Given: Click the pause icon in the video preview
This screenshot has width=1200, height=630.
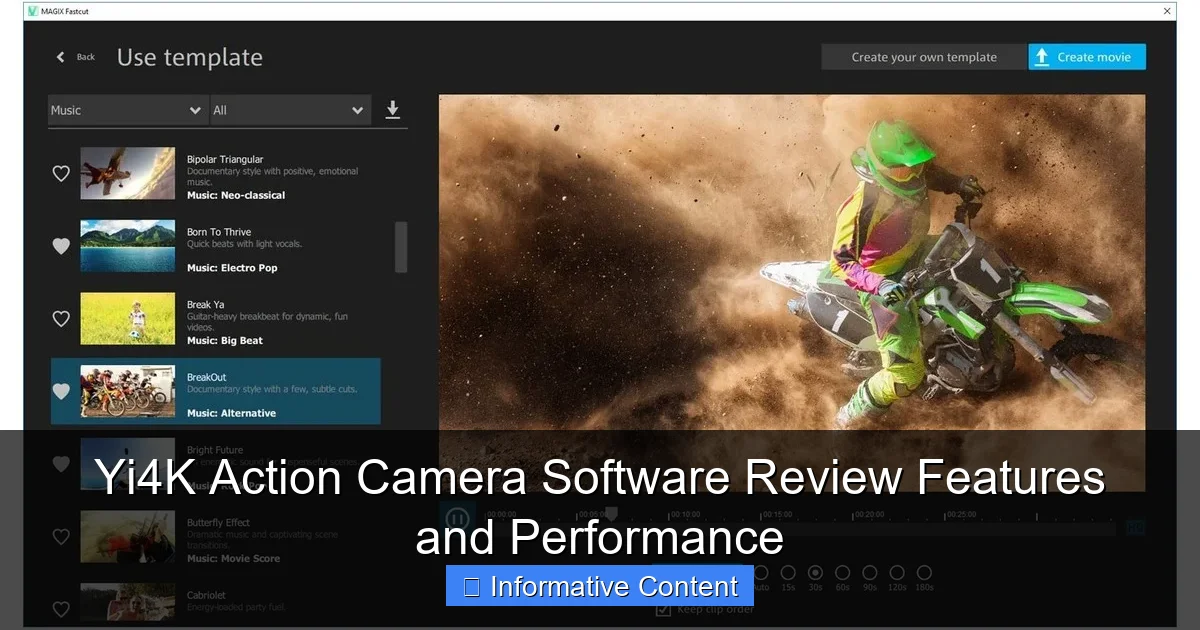Looking at the screenshot, I should [x=457, y=518].
